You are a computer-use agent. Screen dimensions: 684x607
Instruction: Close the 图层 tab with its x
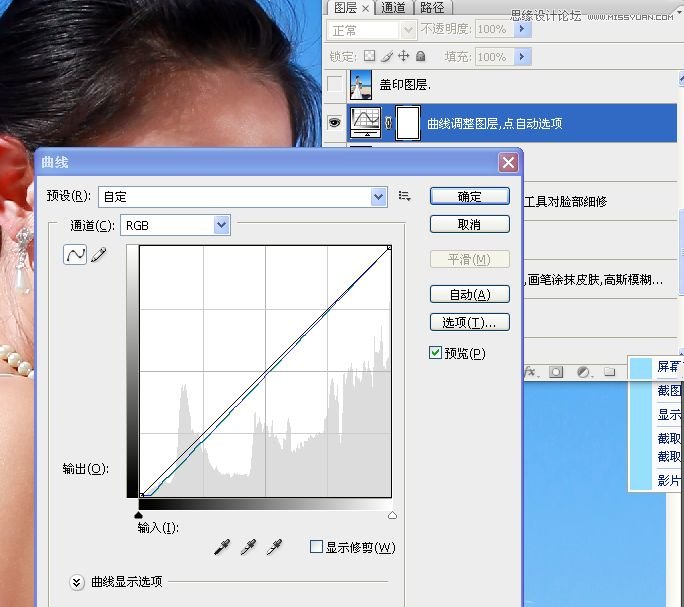(366, 8)
